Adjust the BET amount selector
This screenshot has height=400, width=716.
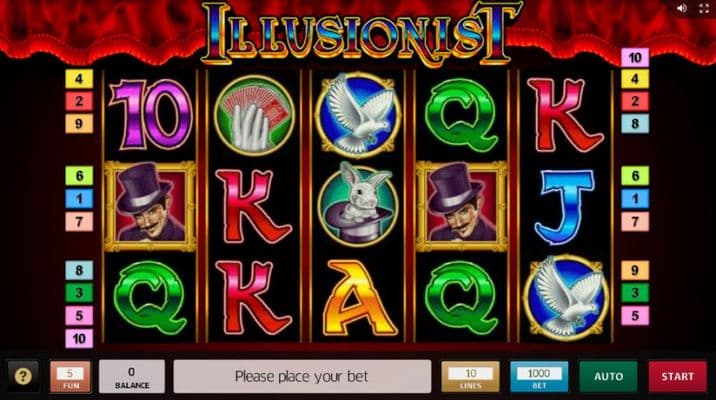click(539, 377)
